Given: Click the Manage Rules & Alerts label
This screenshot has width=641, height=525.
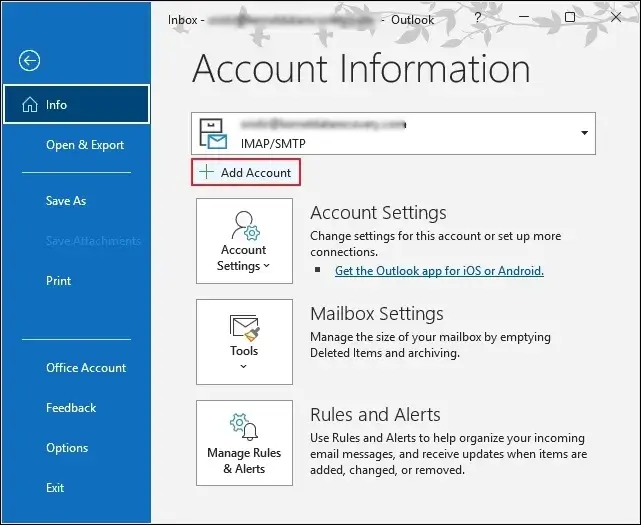Looking at the screenshot, I should point(244,461).
